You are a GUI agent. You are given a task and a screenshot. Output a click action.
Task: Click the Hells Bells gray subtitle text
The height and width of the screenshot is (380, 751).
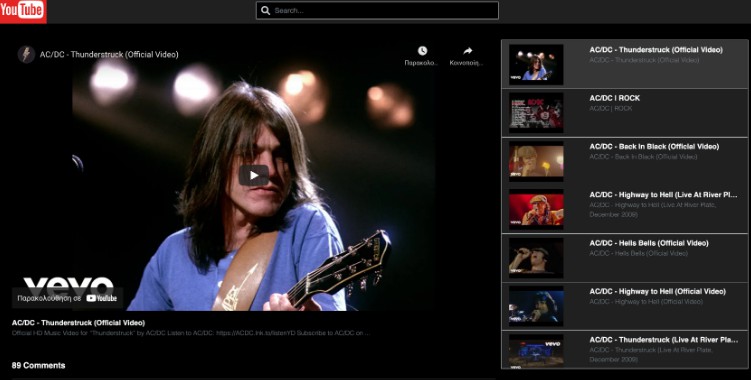(638, 253)
